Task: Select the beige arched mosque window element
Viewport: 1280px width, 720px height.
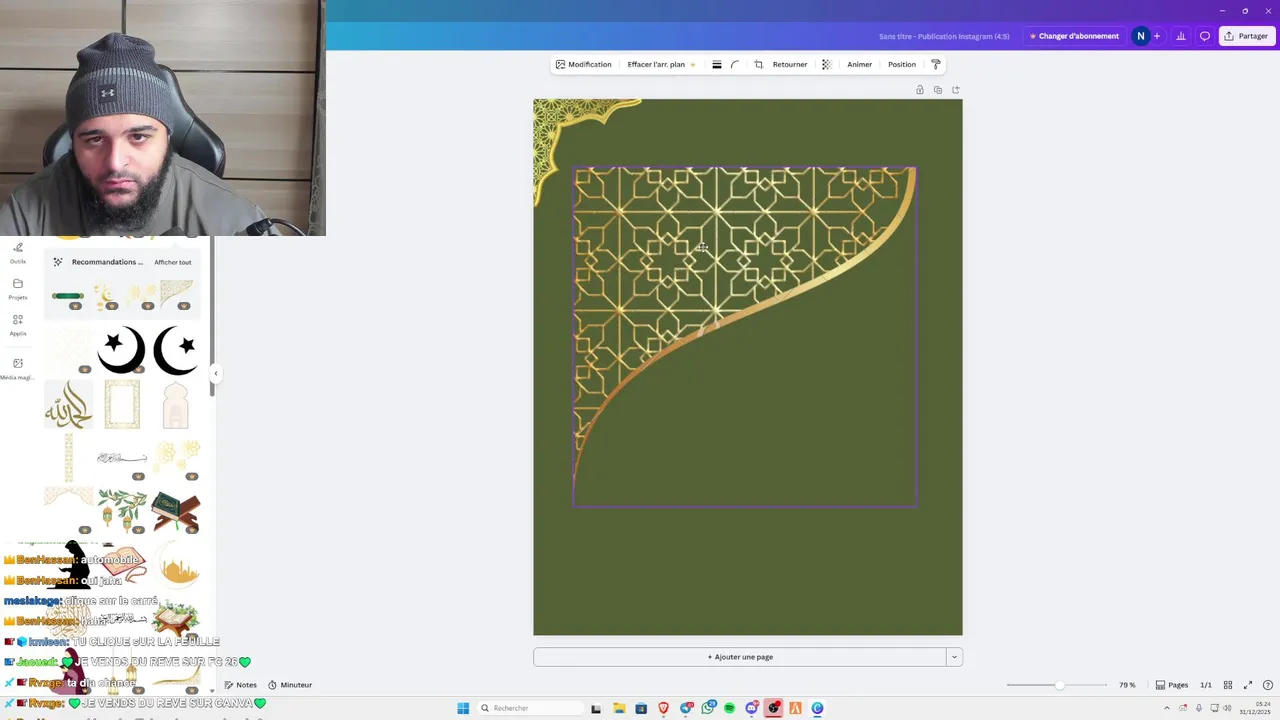Action: 175,404
